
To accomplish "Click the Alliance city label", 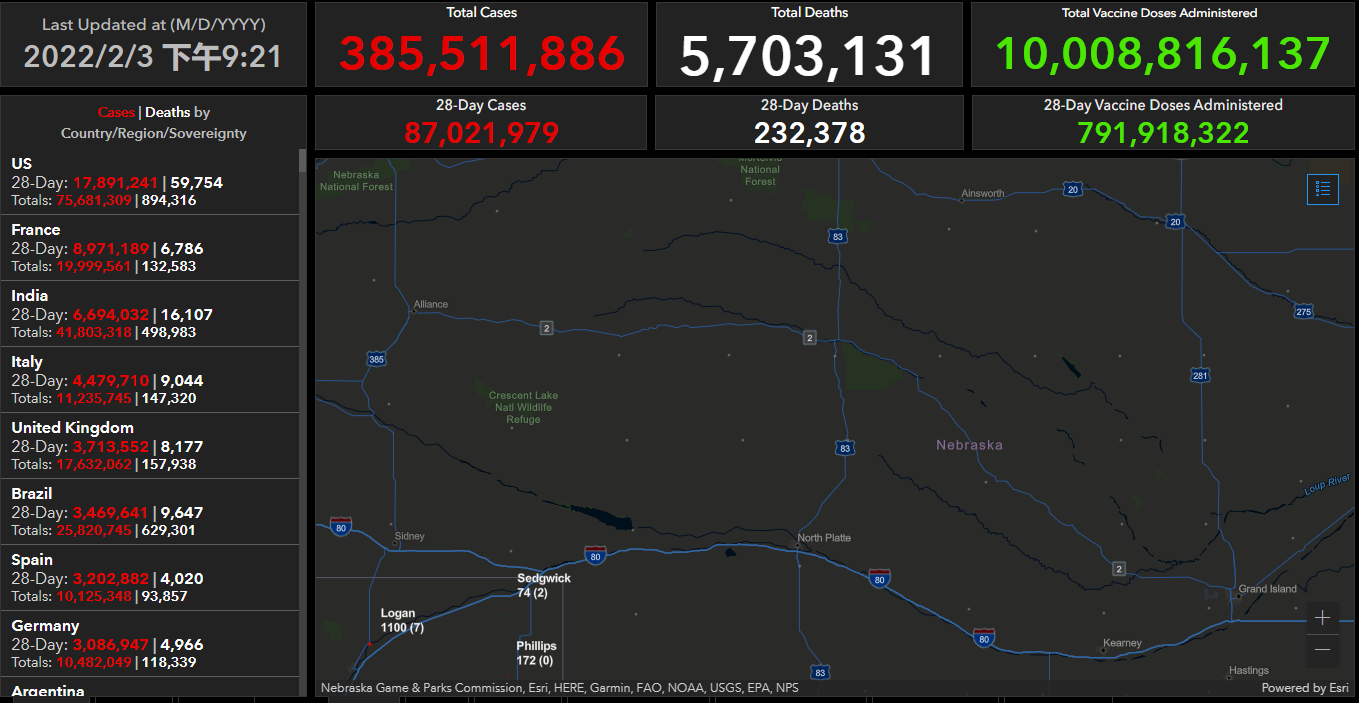I will click(x=431, y=304).
